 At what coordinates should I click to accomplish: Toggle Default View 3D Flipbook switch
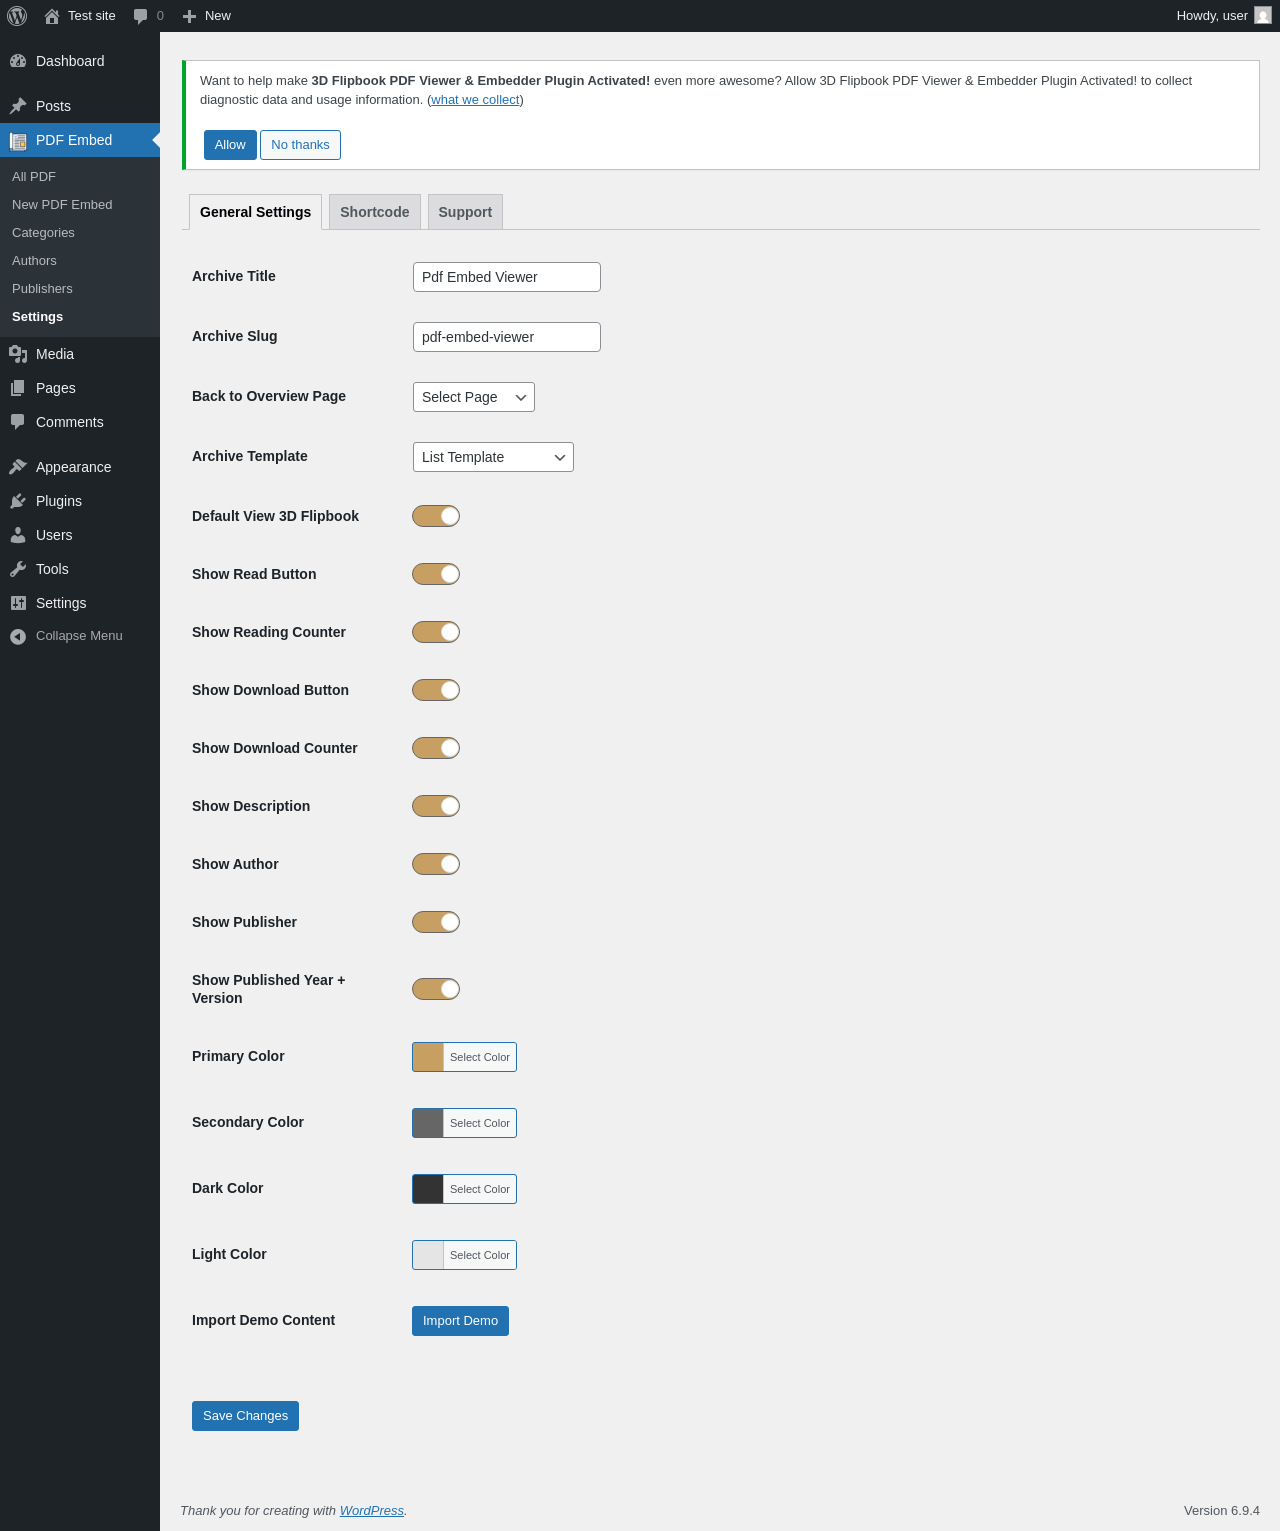tap(436, 516)
